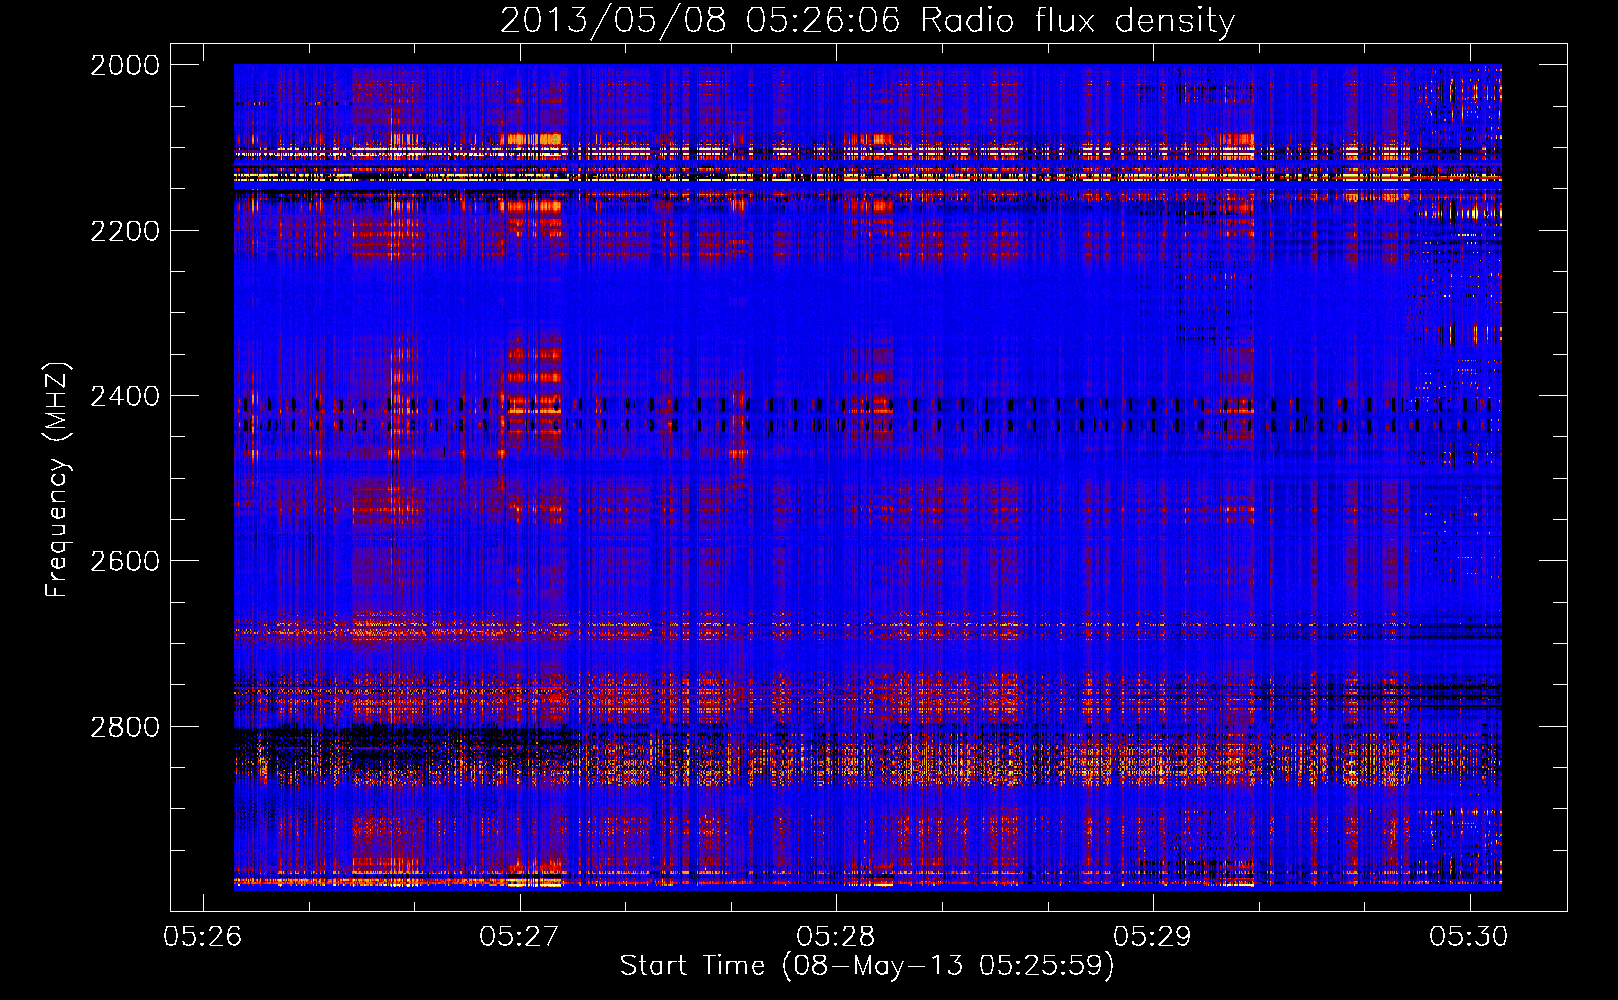Click the 05:29 time tick label
Image resolution: width=1618 pixels, height=1000 pixels.
click(x=1153, y=936)
